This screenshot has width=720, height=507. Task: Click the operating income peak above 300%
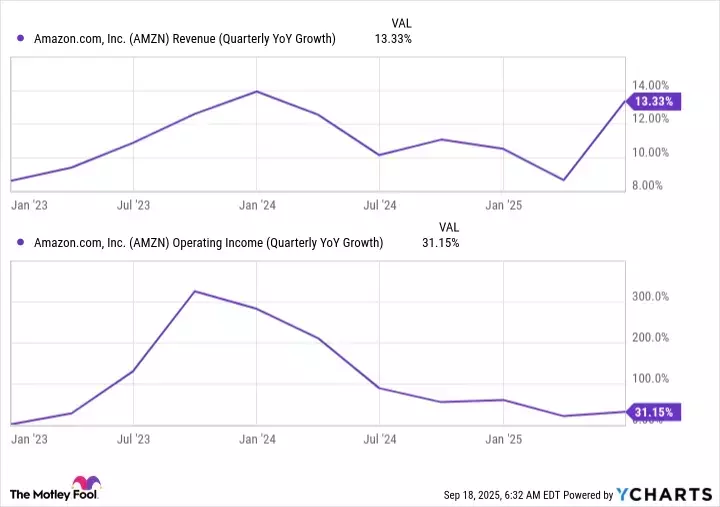(195, 291)
